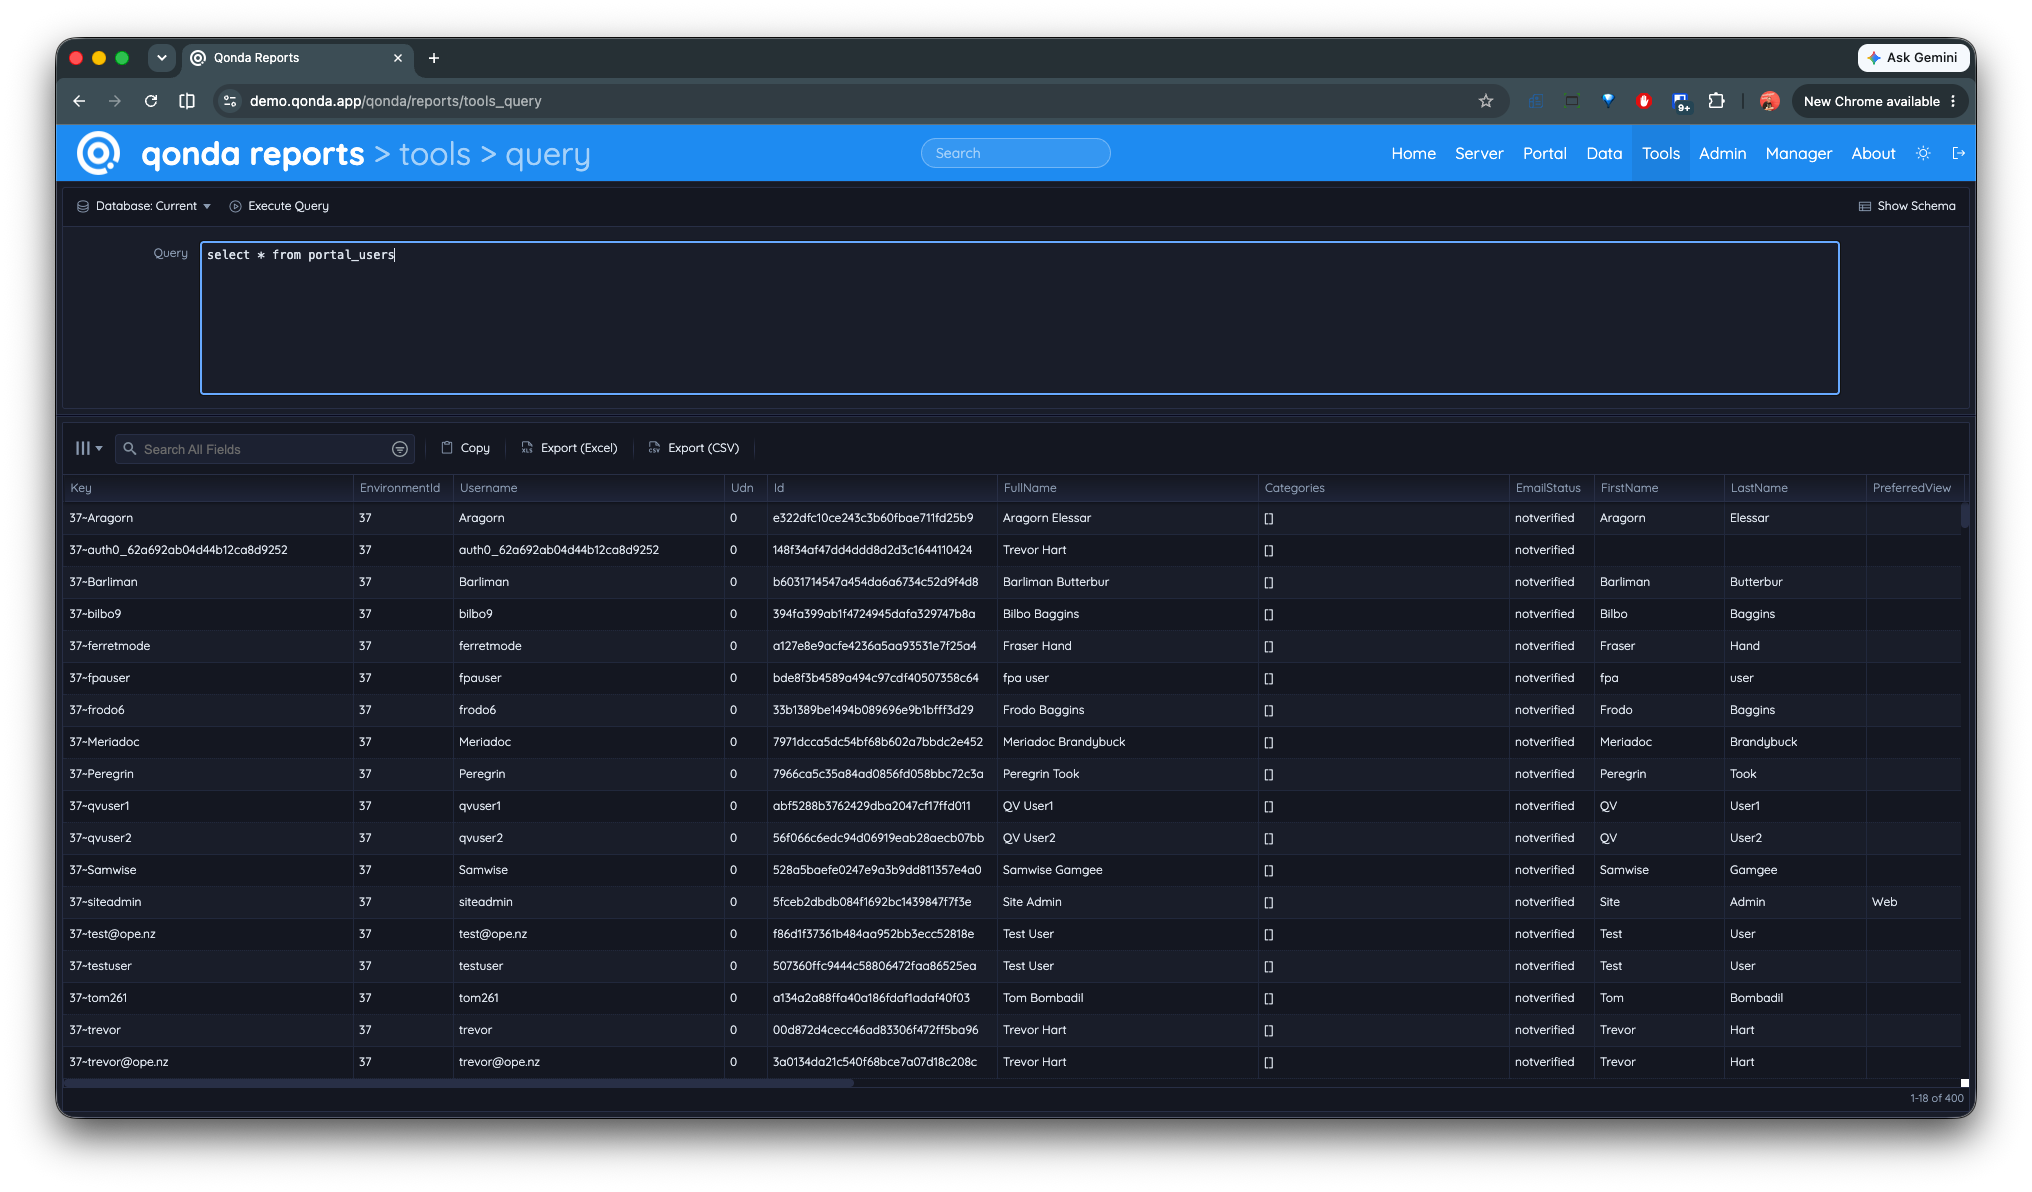Toggle Categories checkbox for Frodo Baggins row
This screenshot has width=2032, height=1192.
coord(1269,711)
